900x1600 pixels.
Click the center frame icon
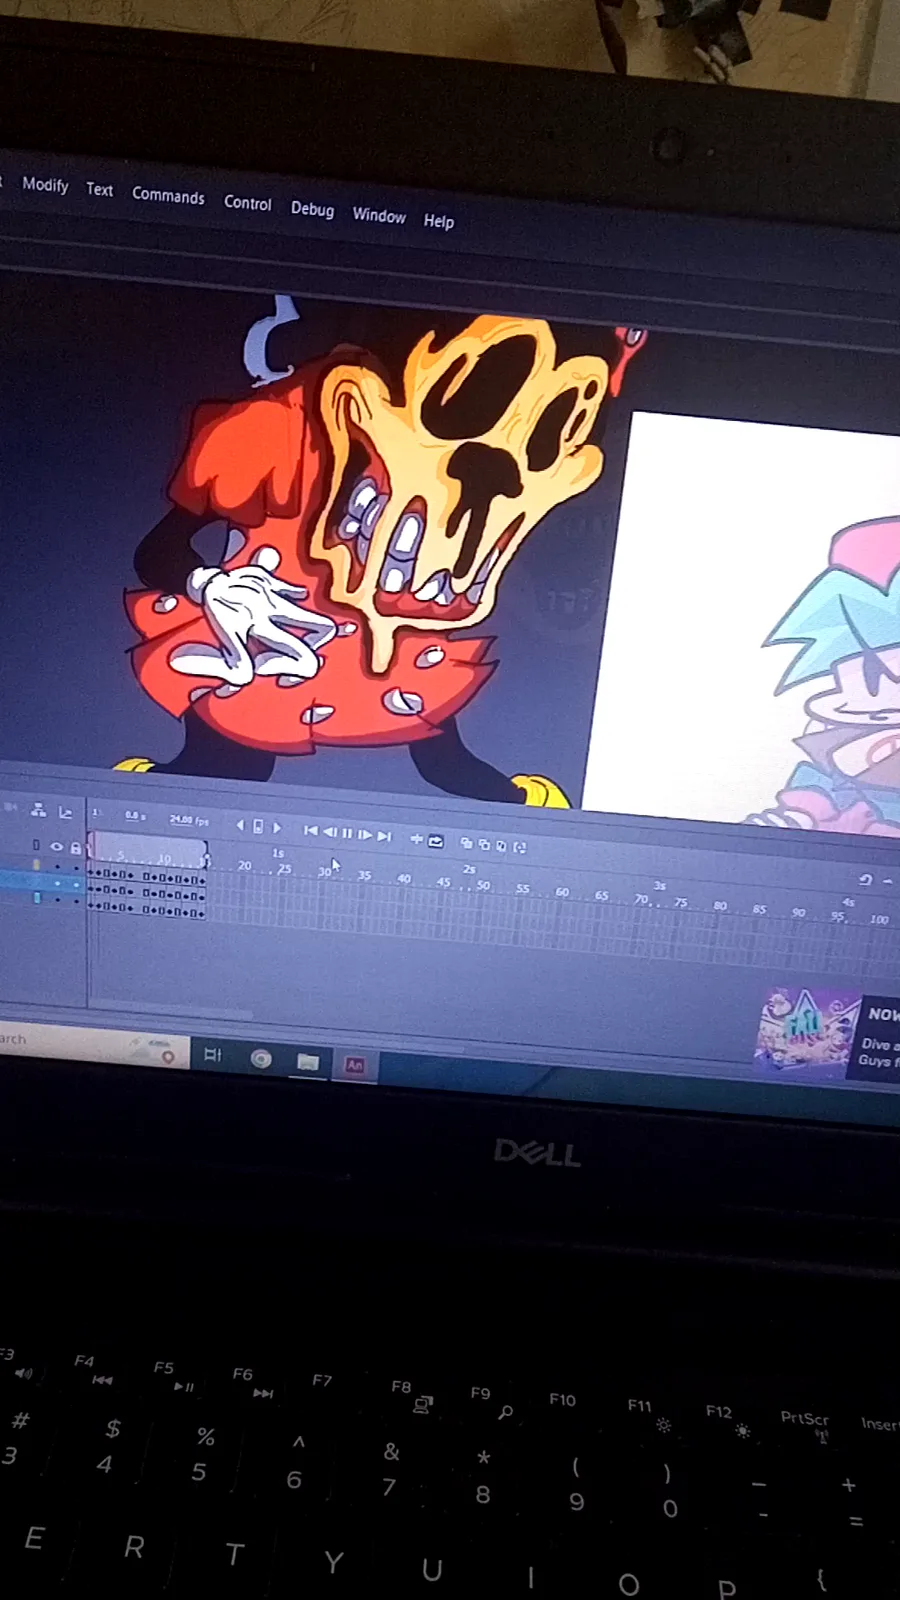(416, 839)
